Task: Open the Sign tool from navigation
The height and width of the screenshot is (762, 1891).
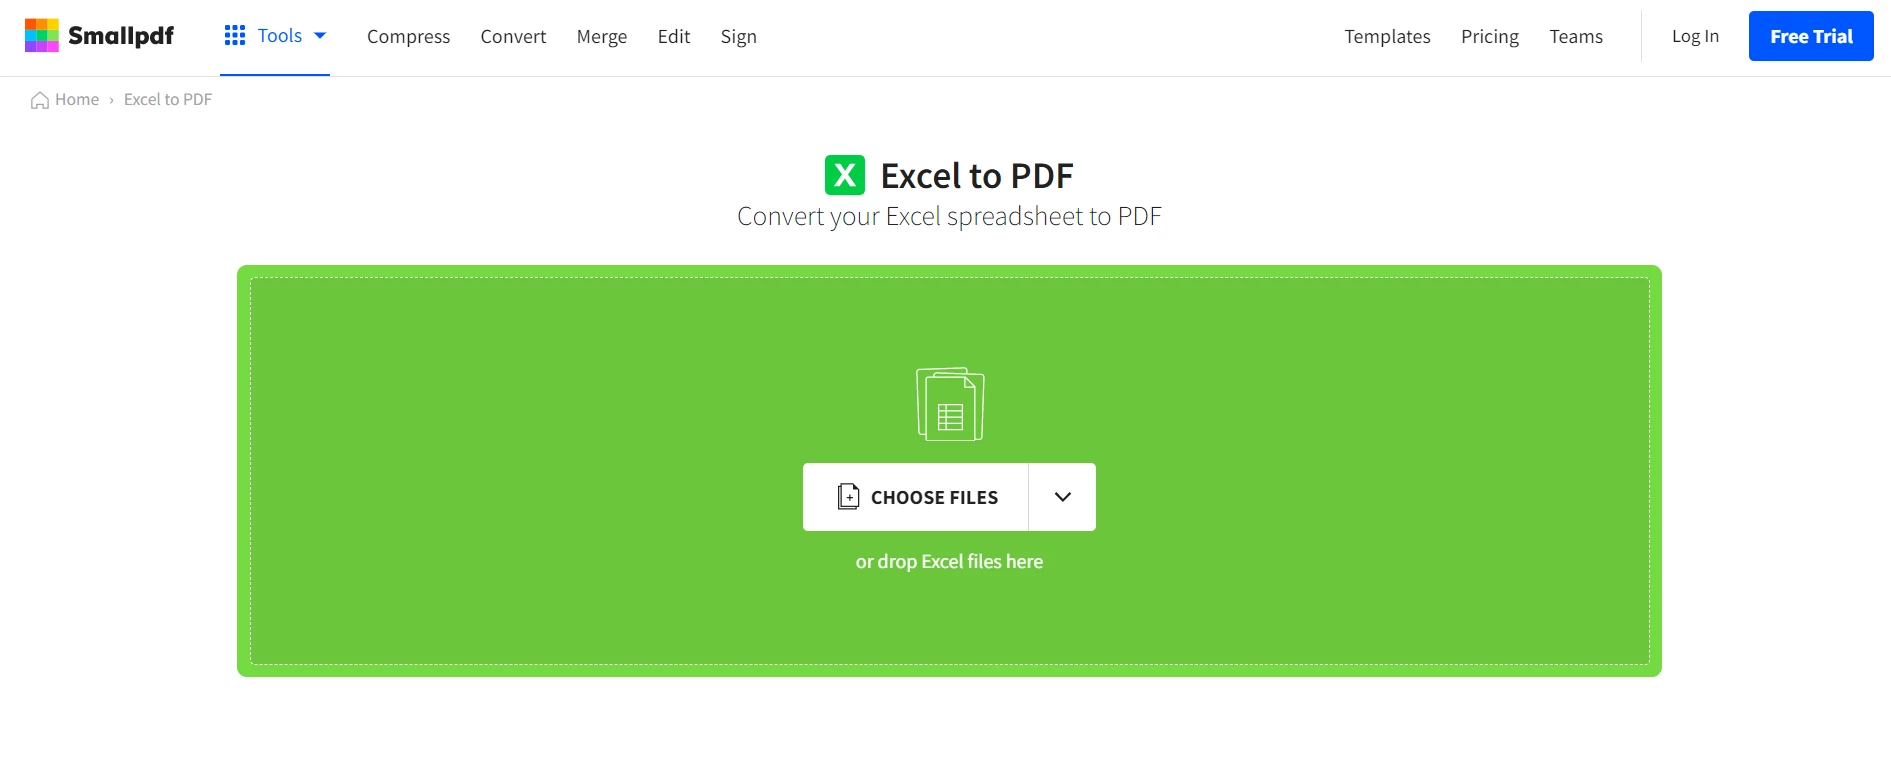Action: (739, 37)
